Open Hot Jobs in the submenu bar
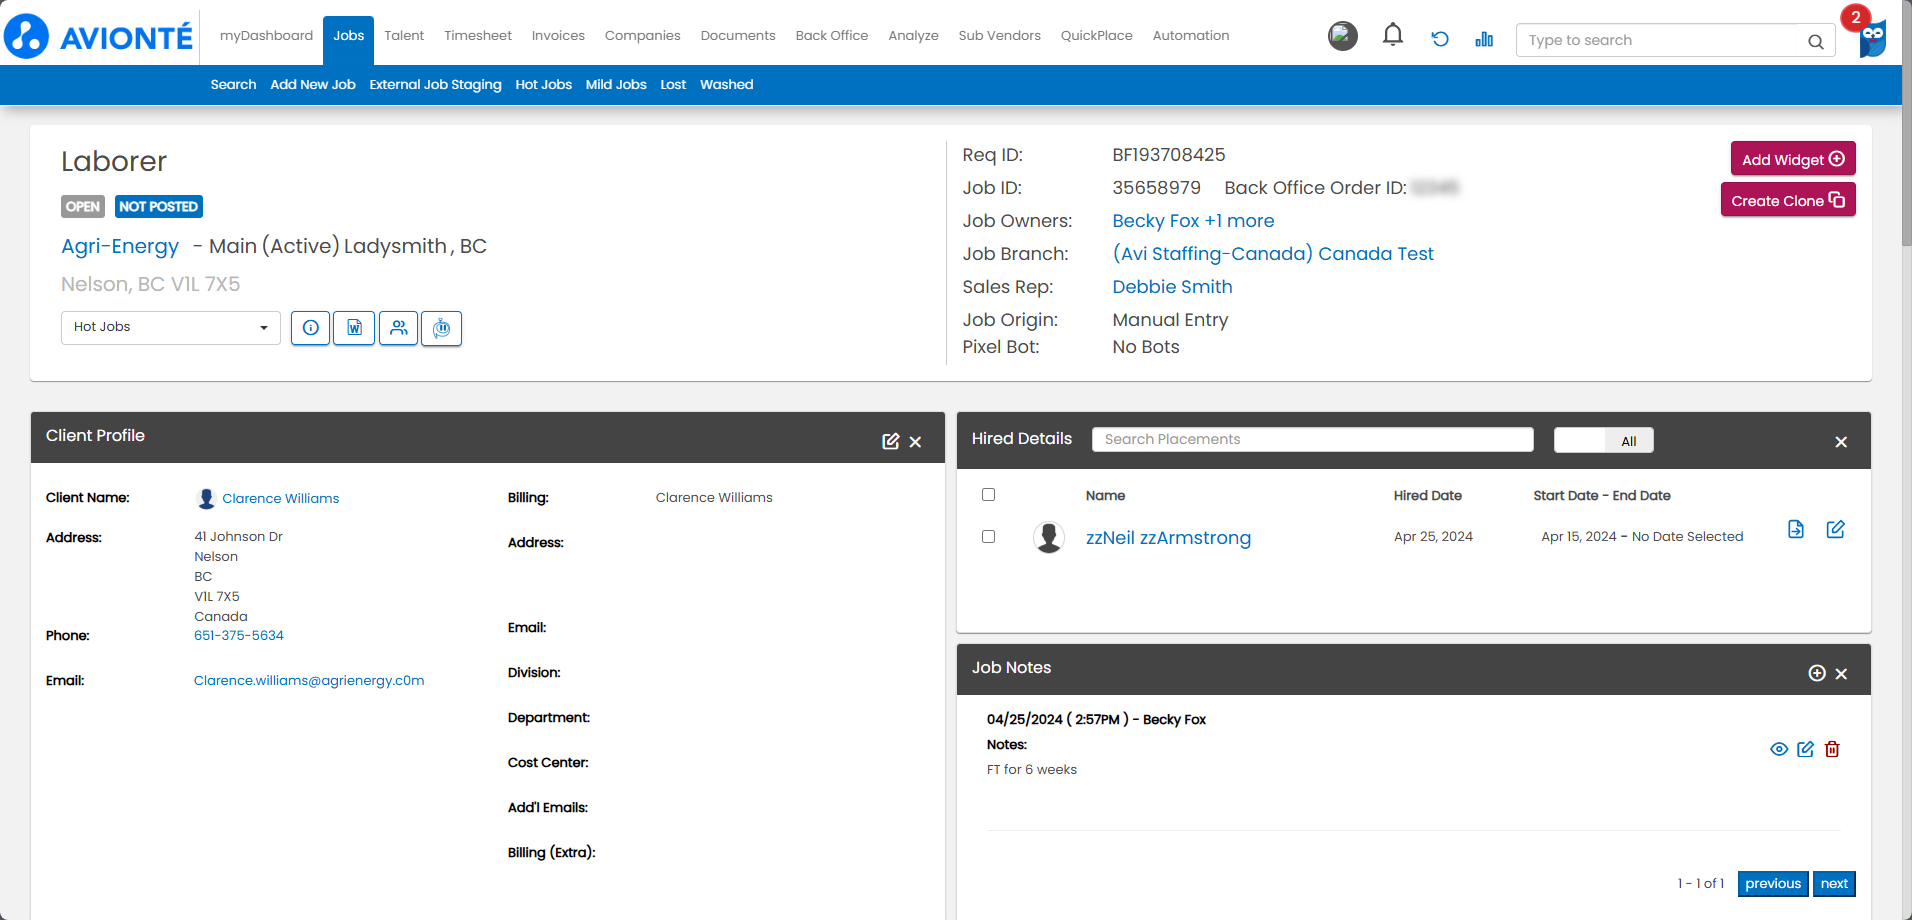The image size is (1912, 920). point(543,85)
